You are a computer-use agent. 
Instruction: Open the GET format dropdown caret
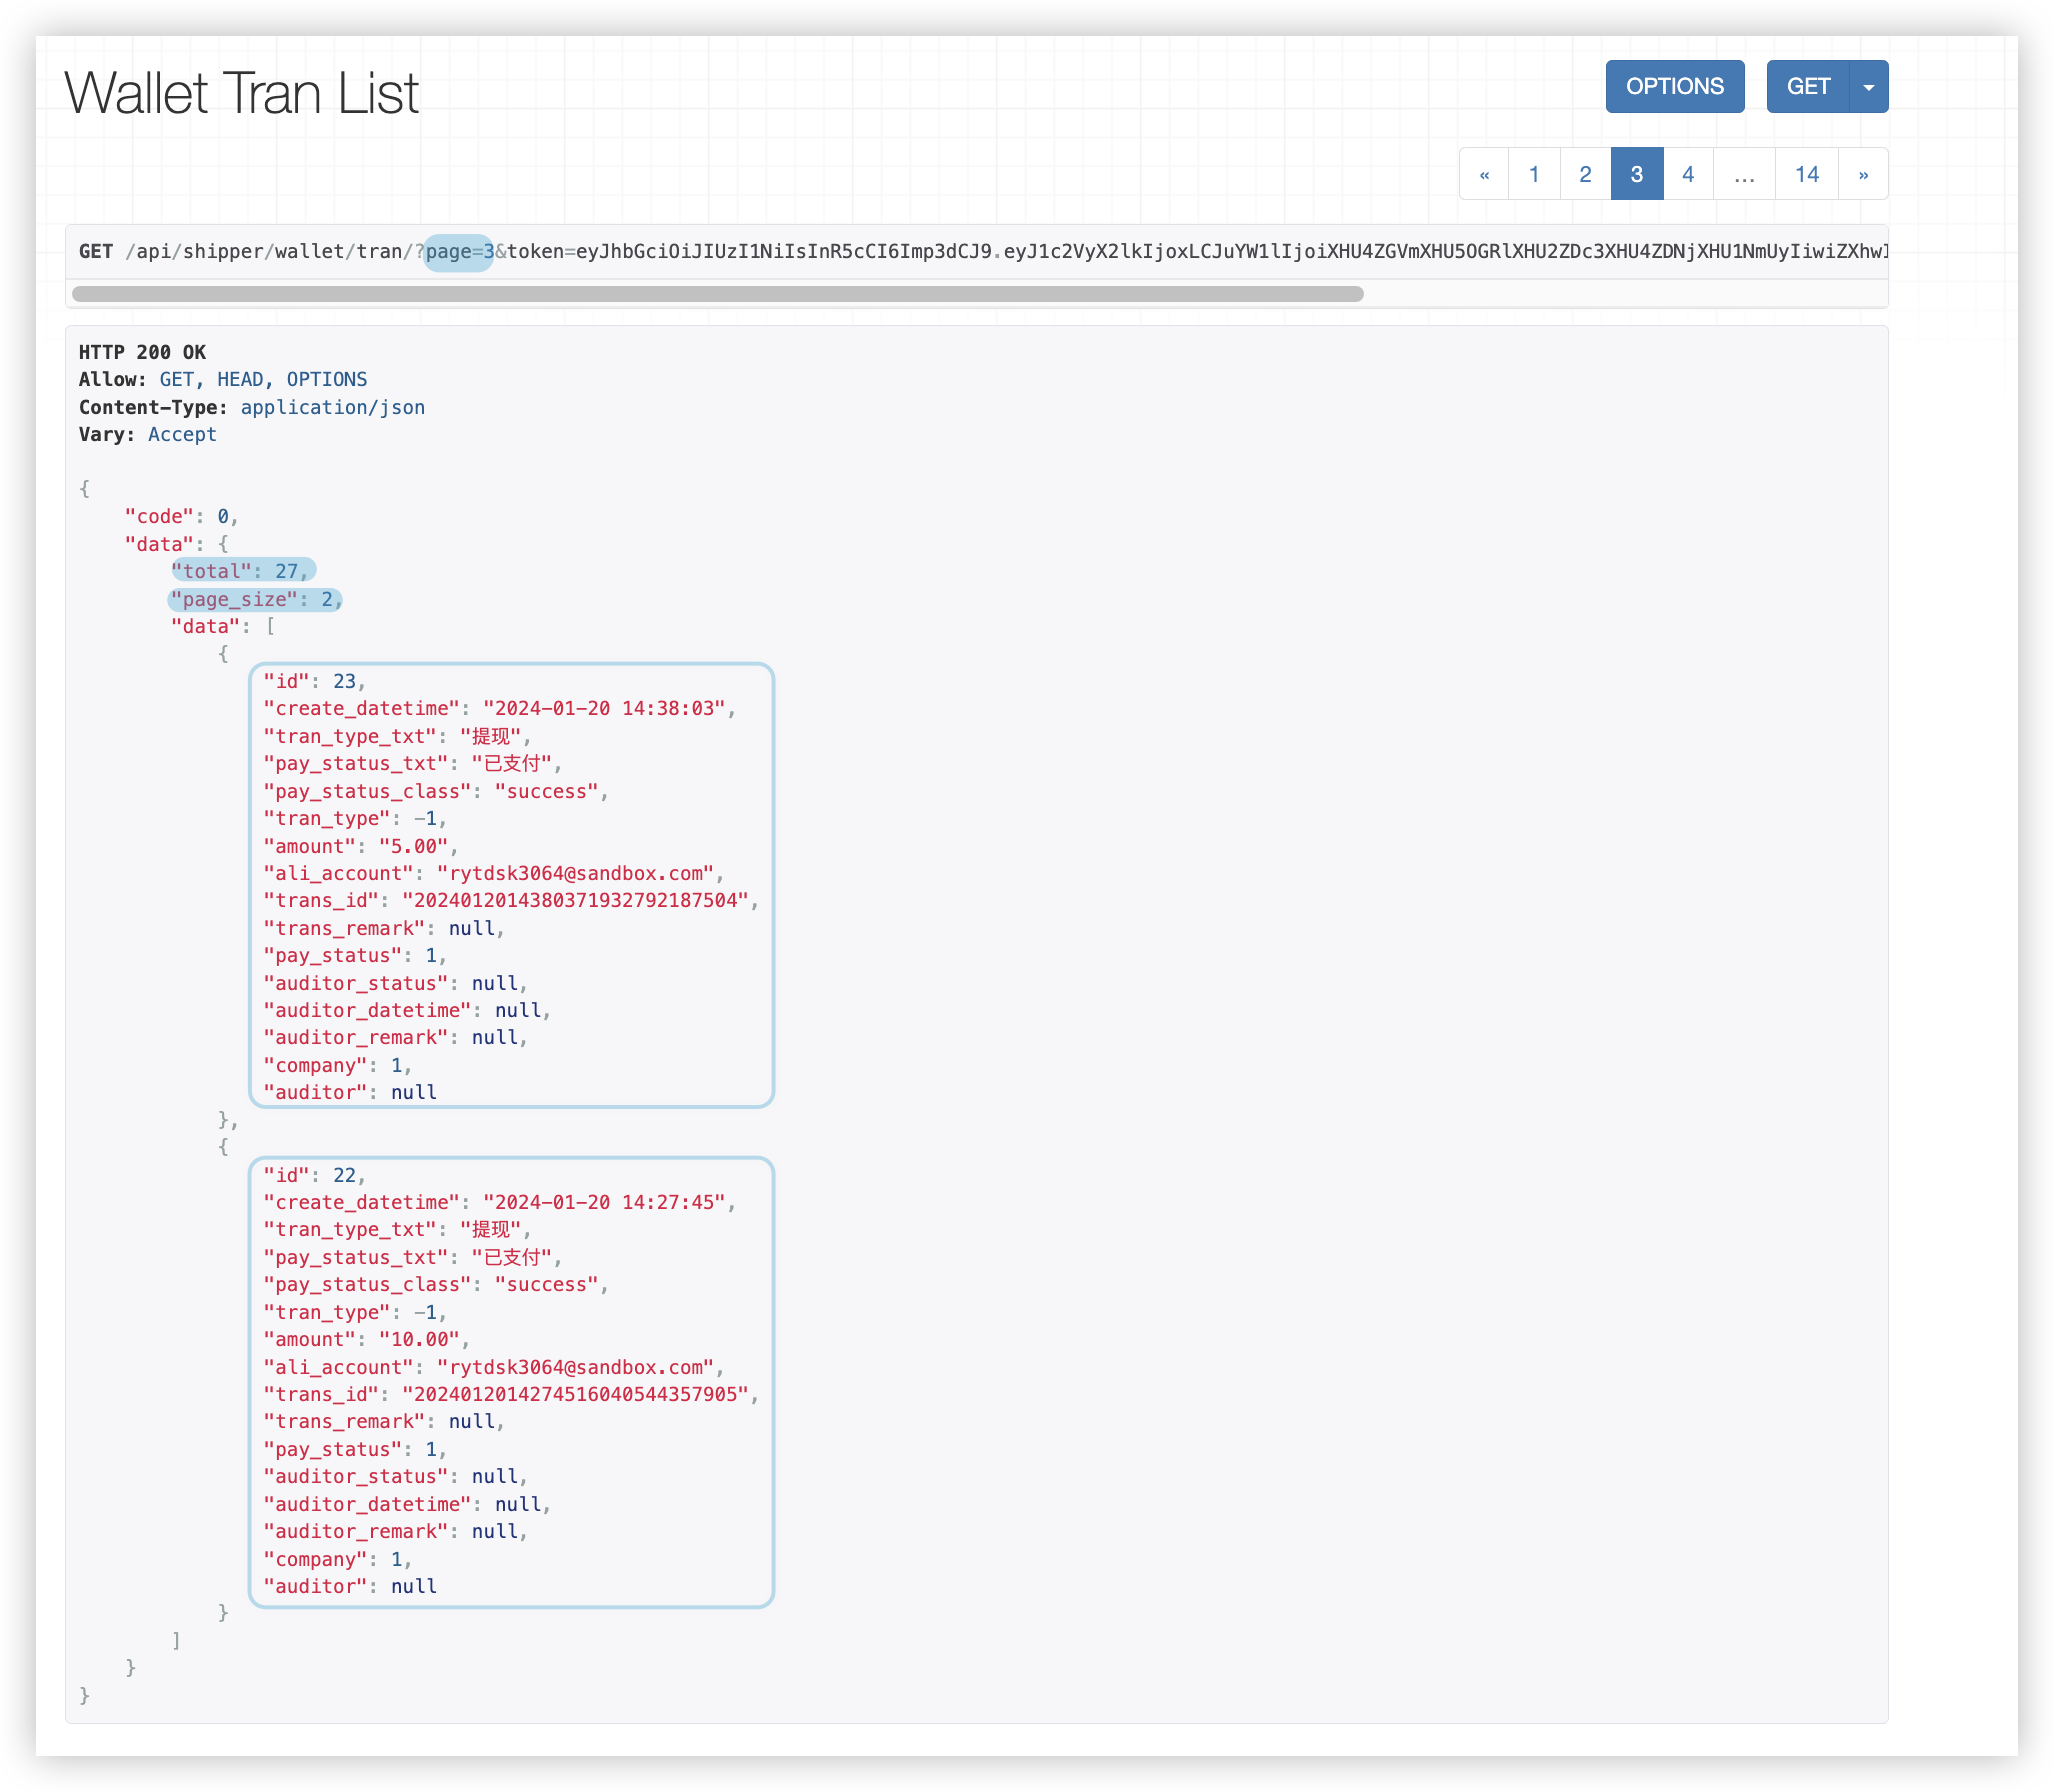(x=1868, y=87)
